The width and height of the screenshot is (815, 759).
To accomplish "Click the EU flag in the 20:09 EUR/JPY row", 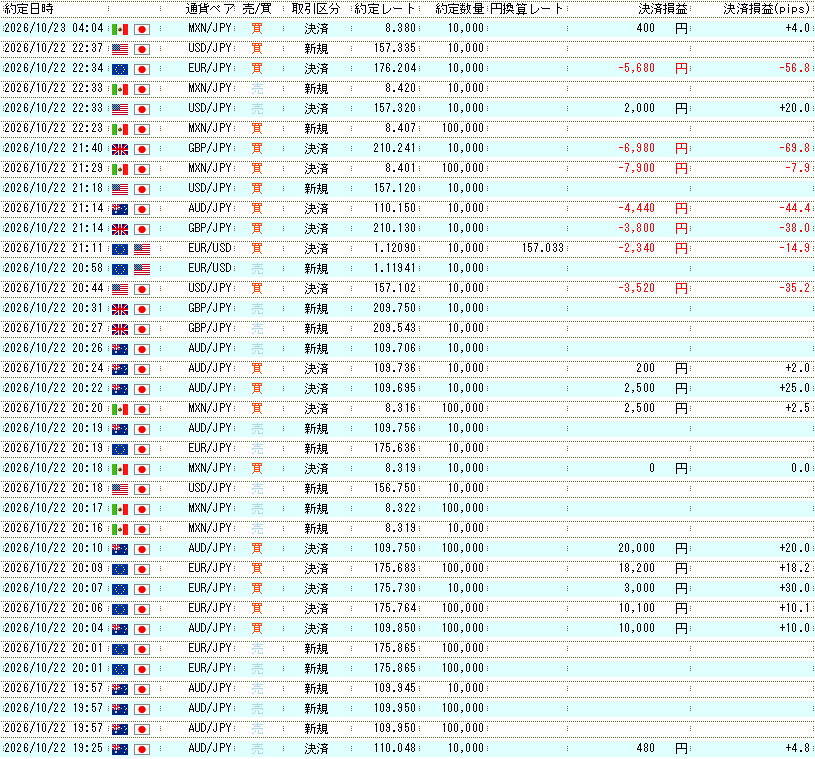I will coord(120,569).
